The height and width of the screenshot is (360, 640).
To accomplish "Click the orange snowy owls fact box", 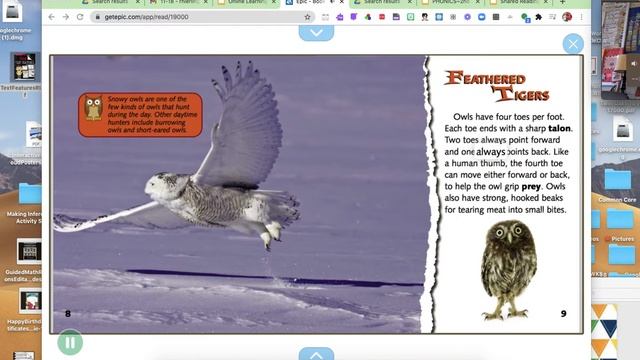I will coord(140,115).
